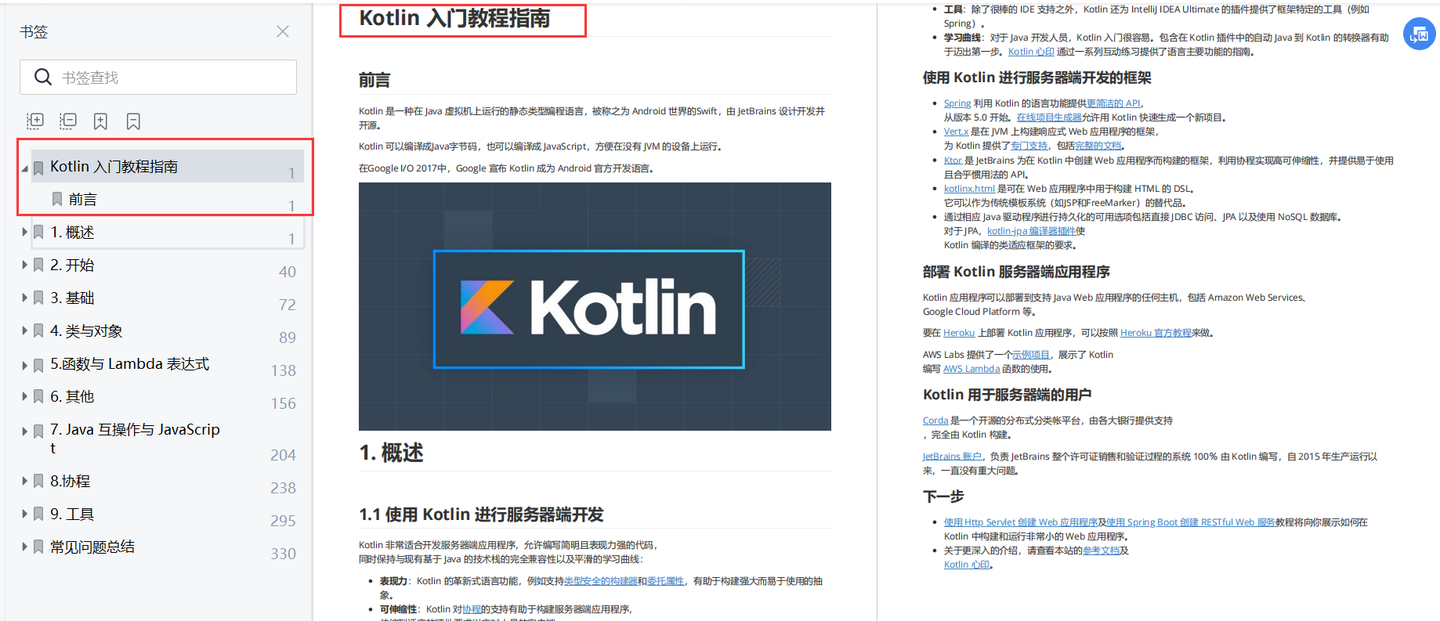
Task: Collapse the Kotlin 入门教程指南 node
Action: coord(23,167)
